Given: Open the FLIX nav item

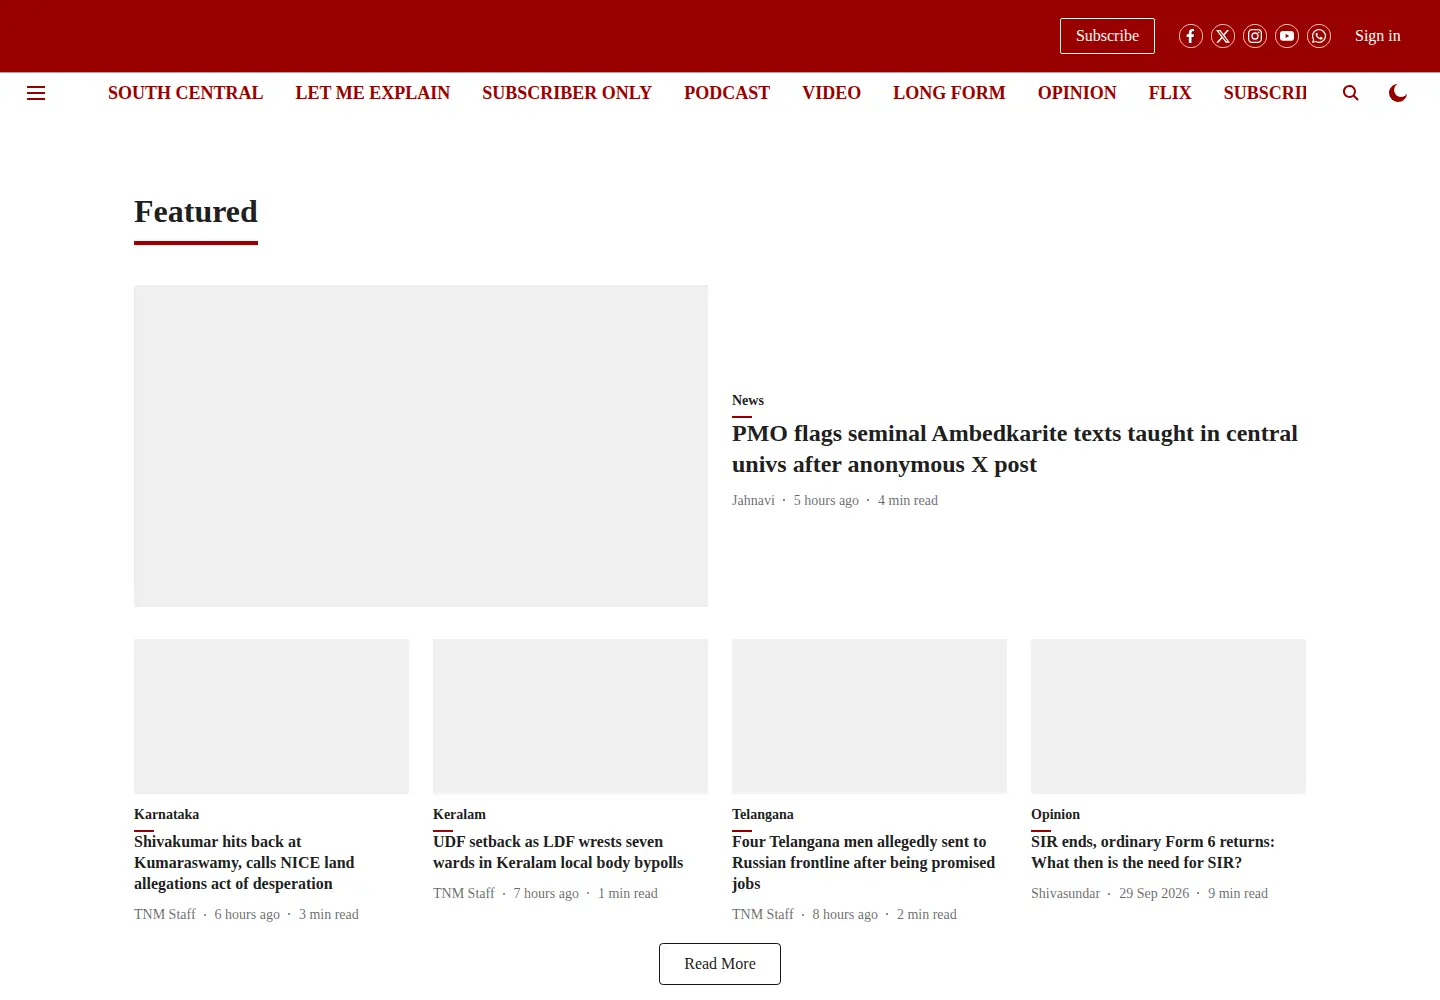Looking at the screenshot, I should 1170,93.
